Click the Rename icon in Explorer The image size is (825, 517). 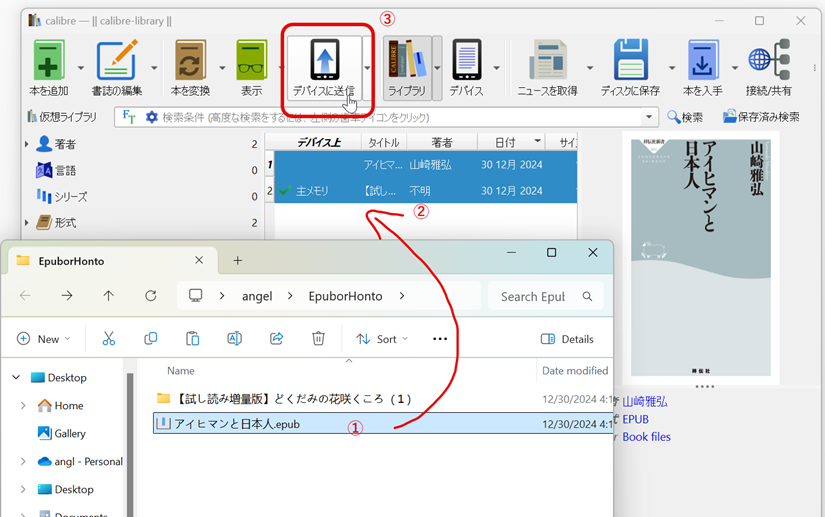pyautogui.click(x=234, y=339)
